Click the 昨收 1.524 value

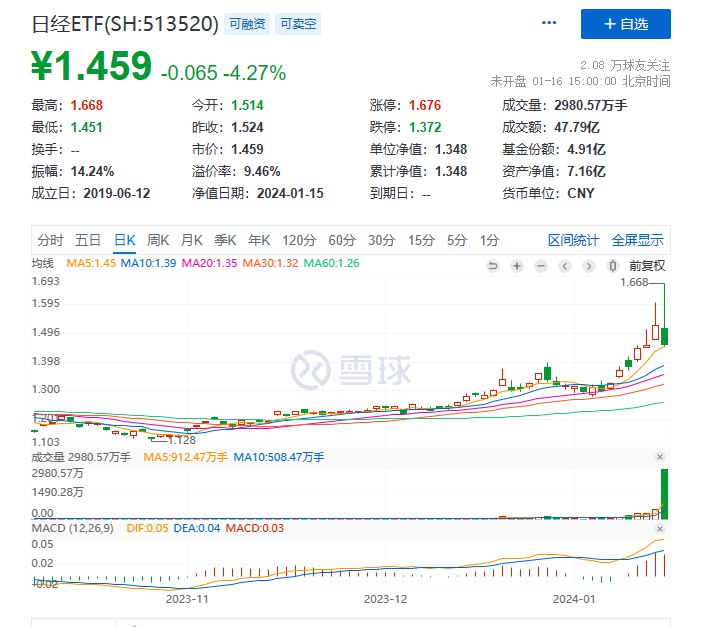point(247,127)
